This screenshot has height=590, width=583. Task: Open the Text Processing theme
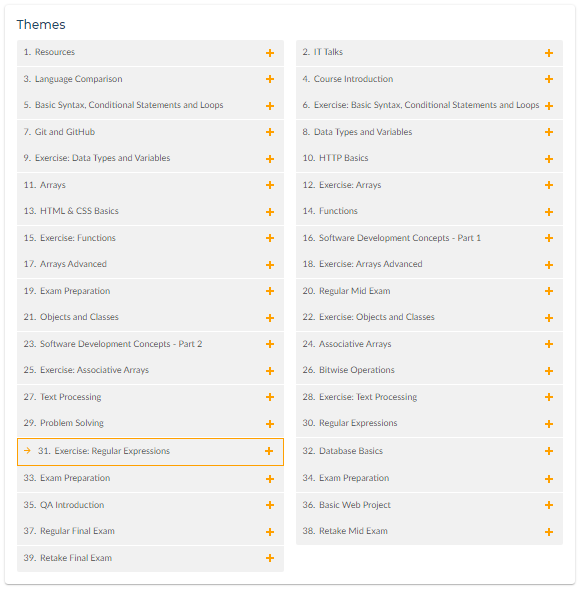tap(150, 397)
